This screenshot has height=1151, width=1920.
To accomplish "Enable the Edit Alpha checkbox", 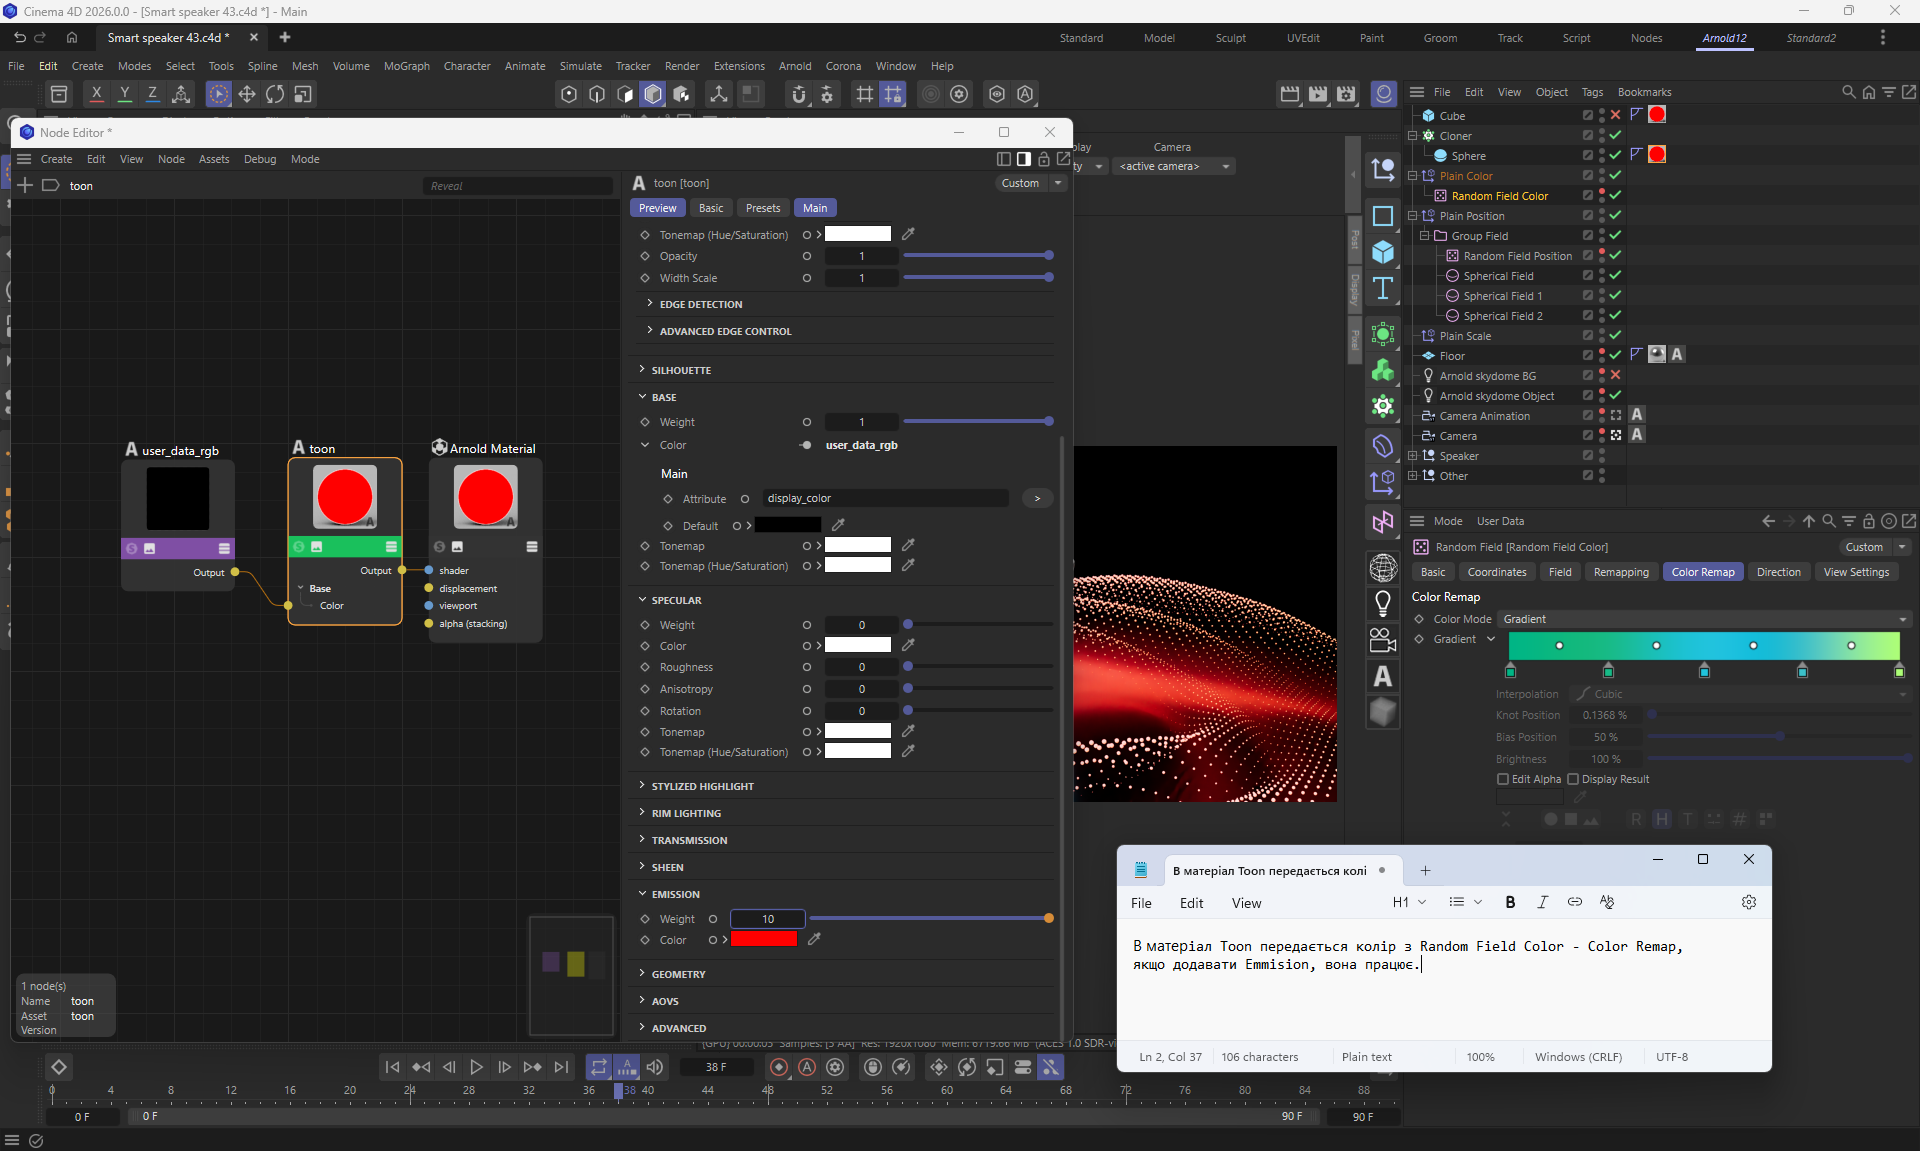I will click(1502, 779).
